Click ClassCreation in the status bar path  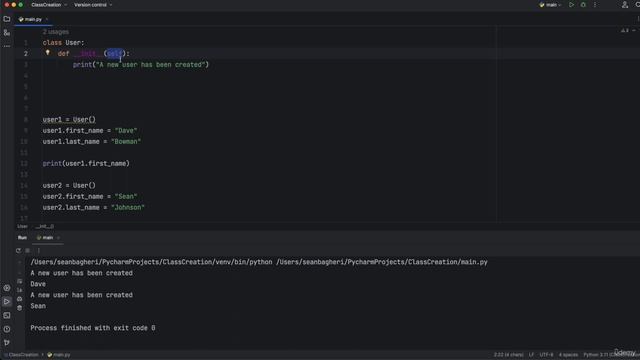(x=23, y=355)
